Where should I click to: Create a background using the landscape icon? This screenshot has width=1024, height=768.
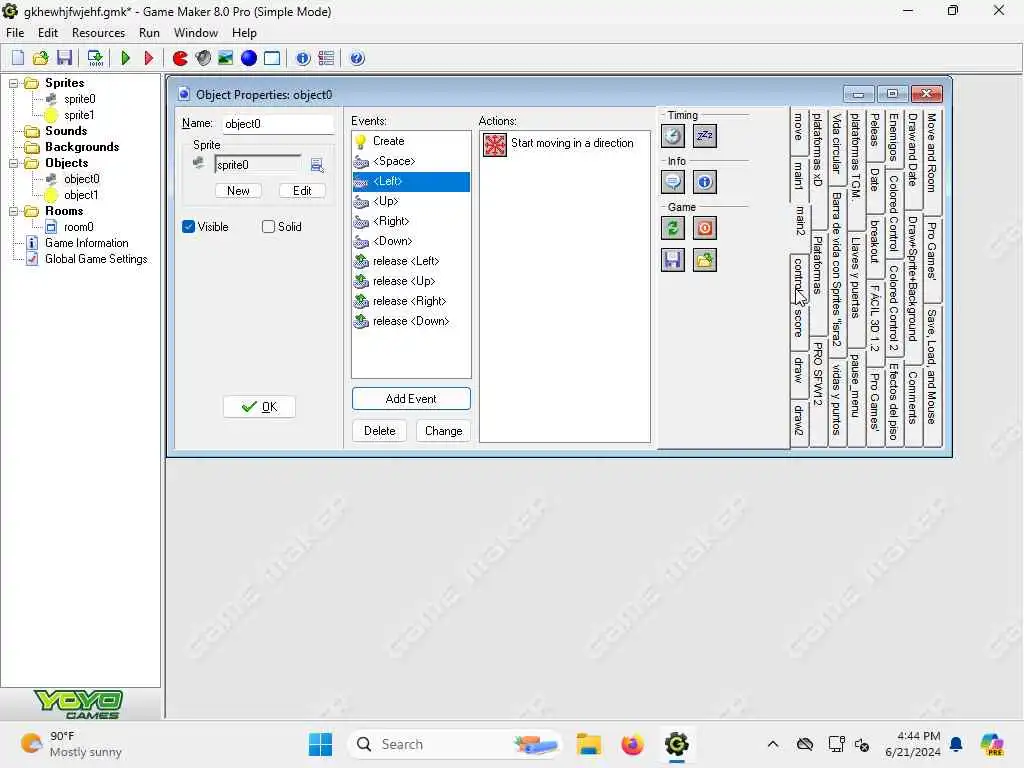click(226, 58)
